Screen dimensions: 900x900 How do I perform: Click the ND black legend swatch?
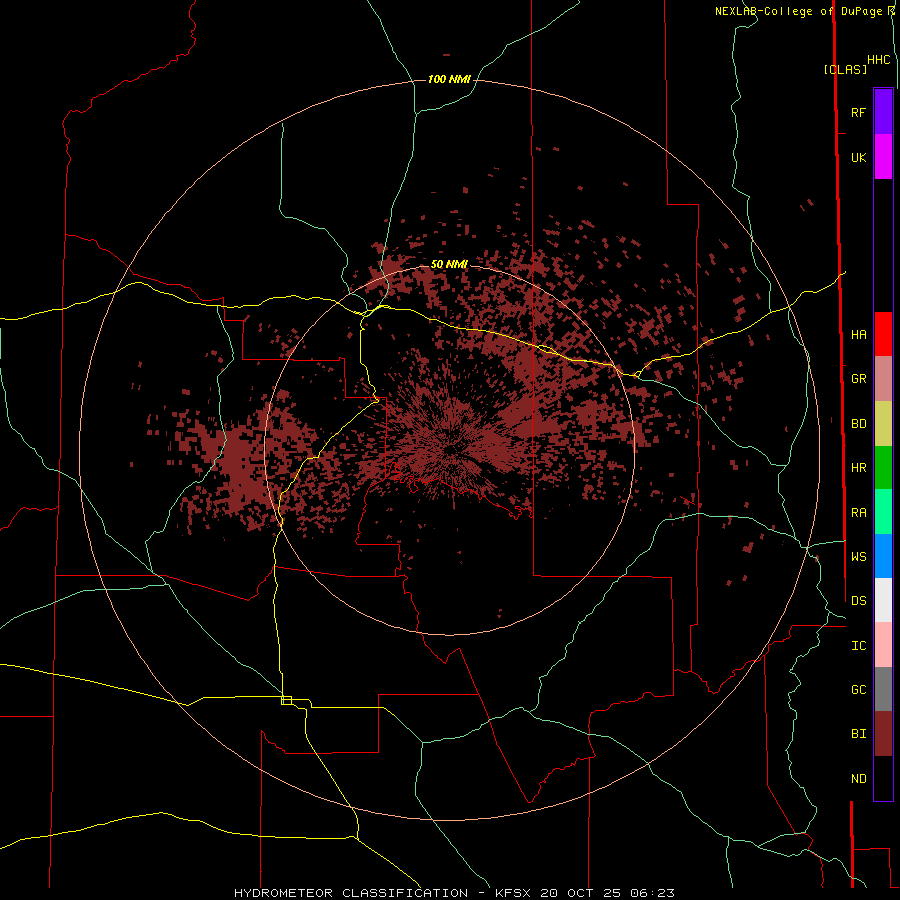pyautogui.click(x=883, y=778)
